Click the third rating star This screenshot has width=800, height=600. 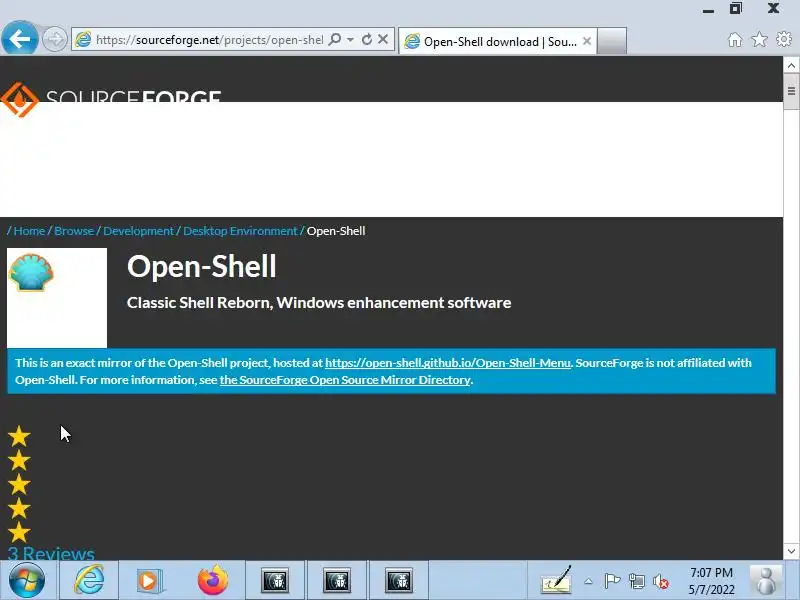pos(19,485)
